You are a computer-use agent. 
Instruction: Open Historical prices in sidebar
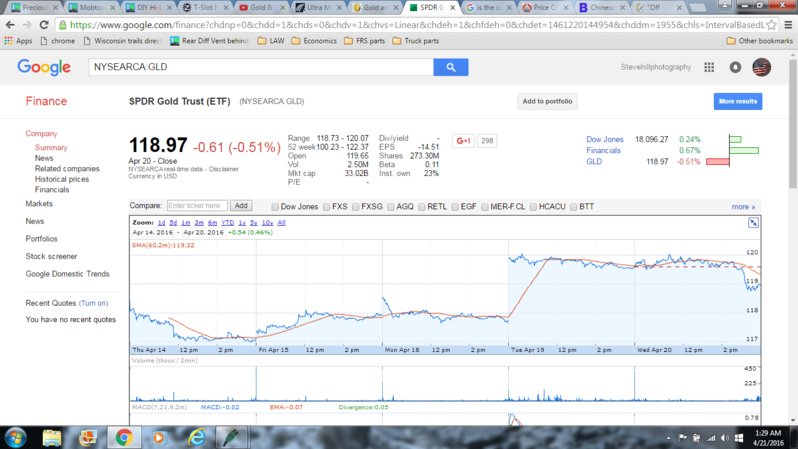pos(62,179)
